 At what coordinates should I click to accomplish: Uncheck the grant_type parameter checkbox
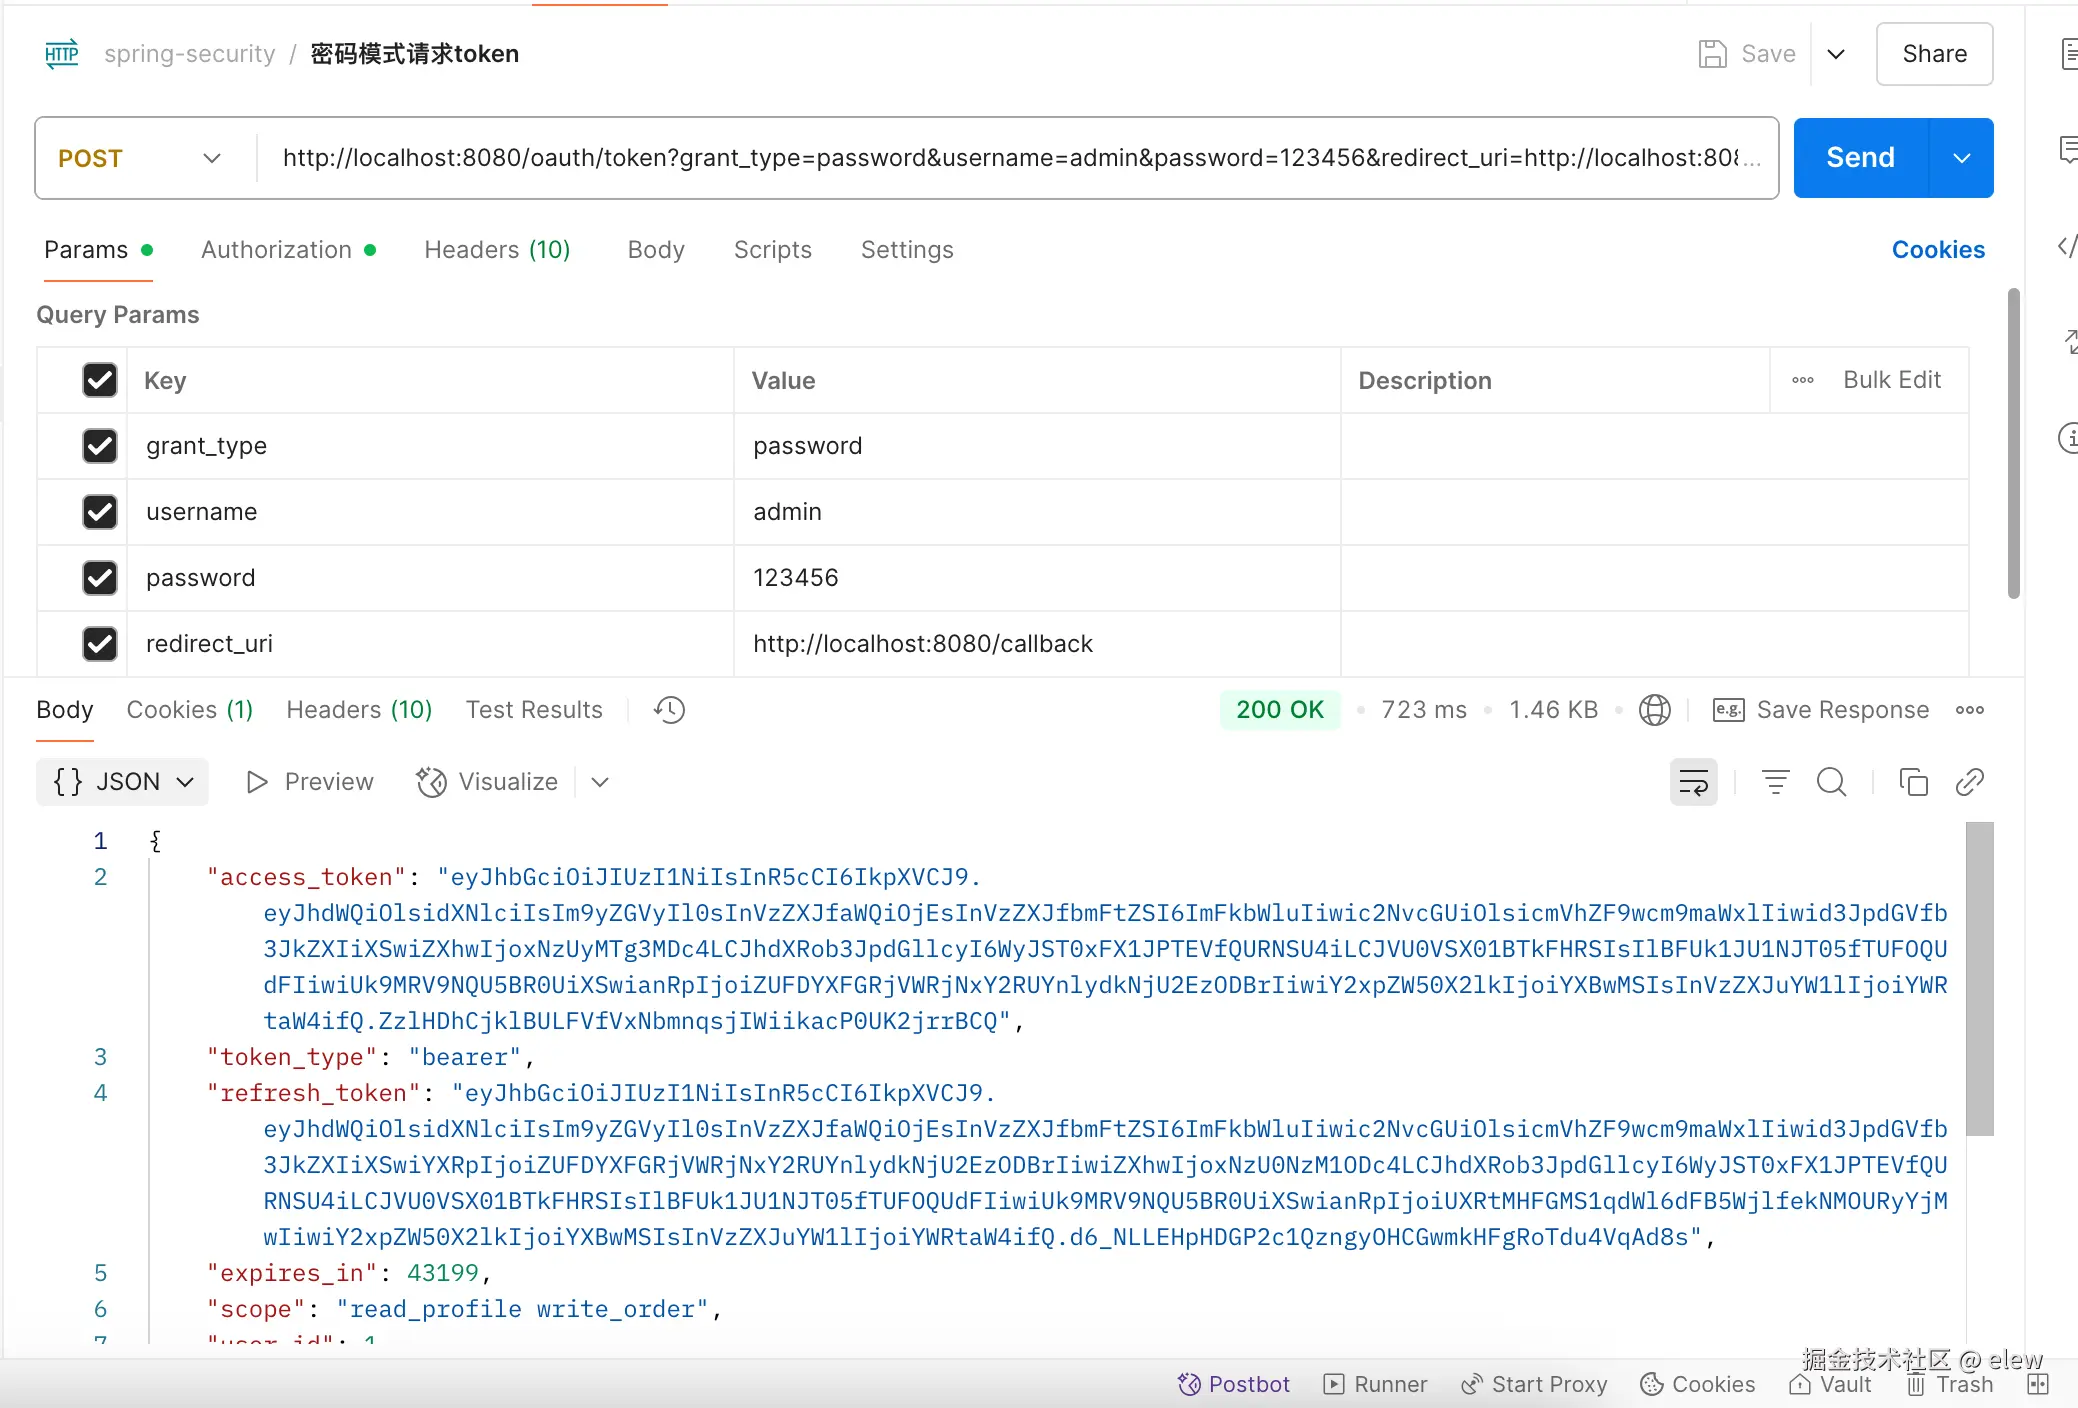click(100, 446)
